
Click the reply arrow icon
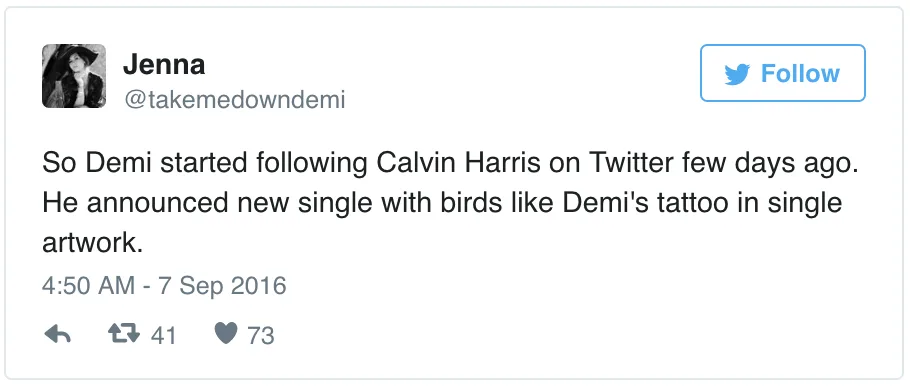click(57, 334)
